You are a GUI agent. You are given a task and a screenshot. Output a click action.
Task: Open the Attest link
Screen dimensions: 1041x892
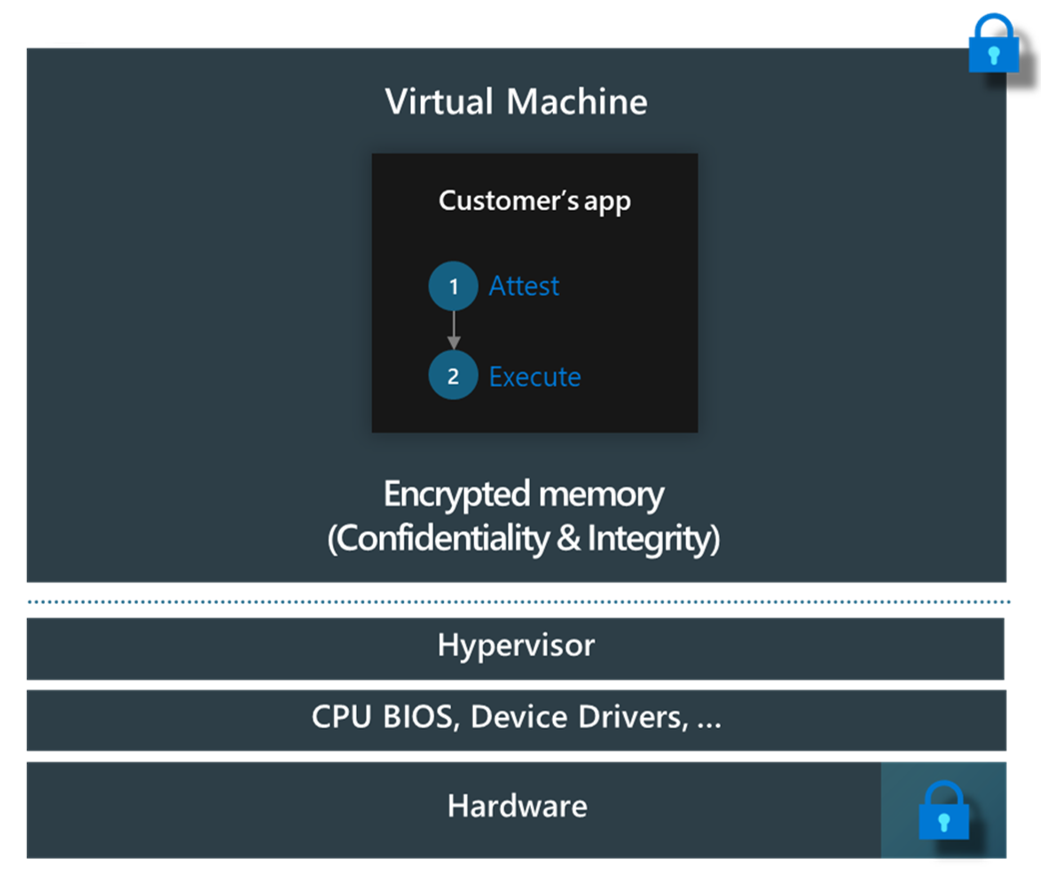click(523, 285)
